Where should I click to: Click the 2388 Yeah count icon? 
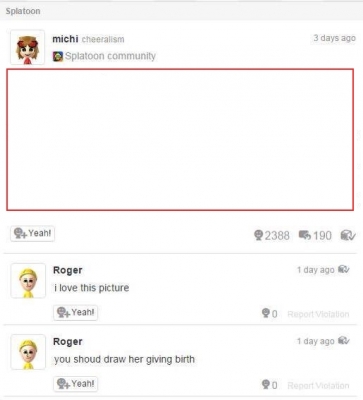coord(258,235)
